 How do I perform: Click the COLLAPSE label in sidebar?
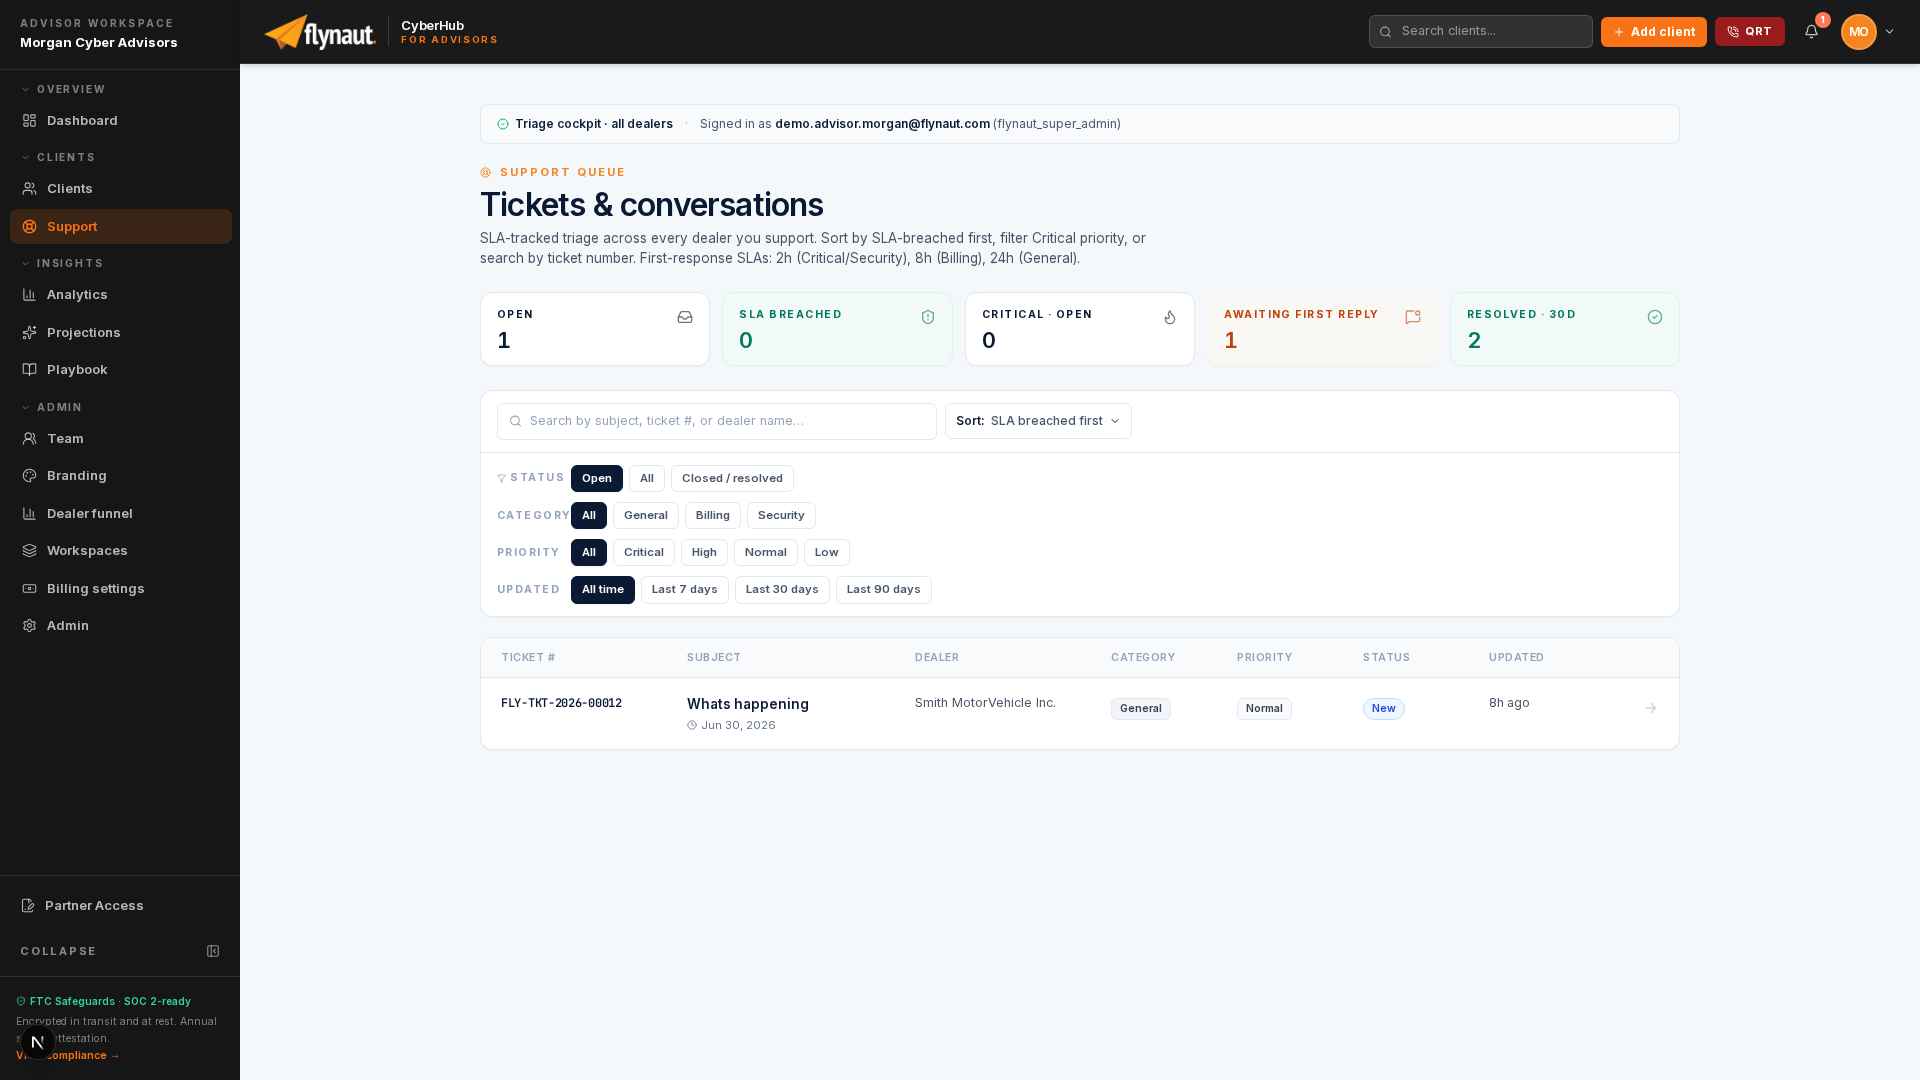click(58, 952)
